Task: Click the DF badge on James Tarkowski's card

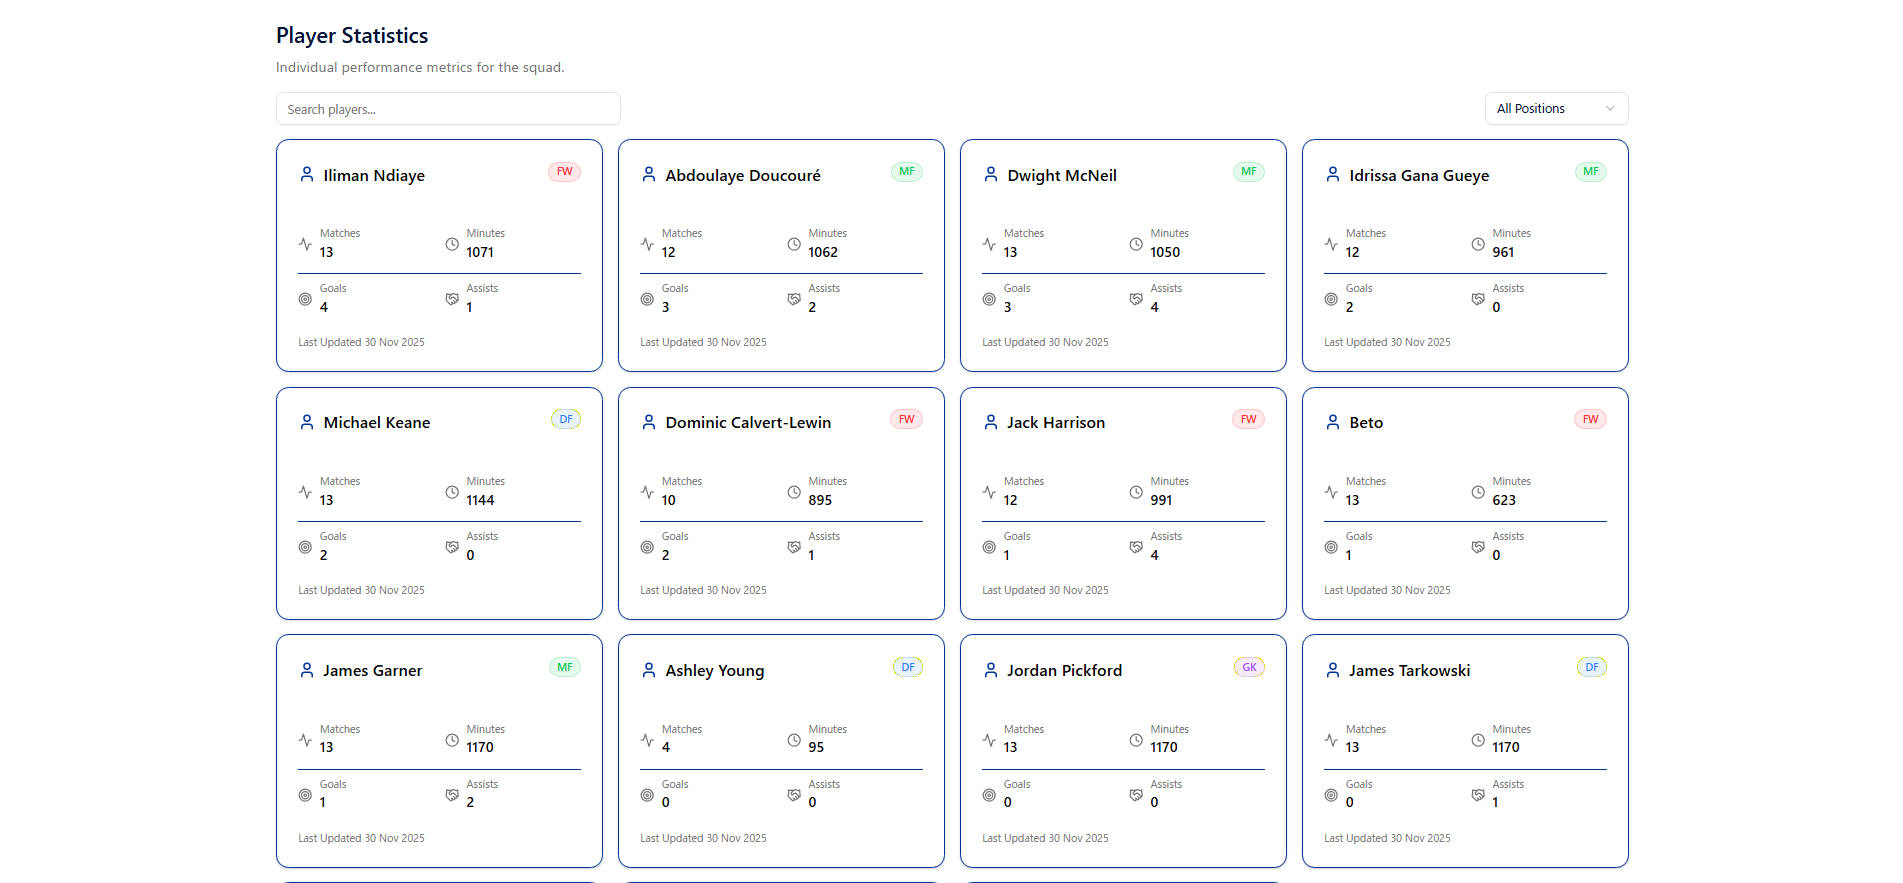Action: click(1591, 667)
